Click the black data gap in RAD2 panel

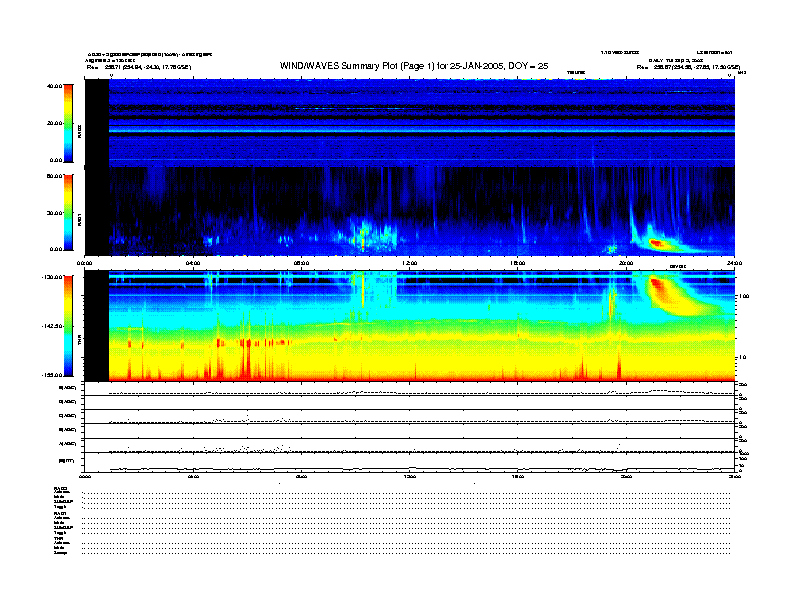[x=97, y=123]
